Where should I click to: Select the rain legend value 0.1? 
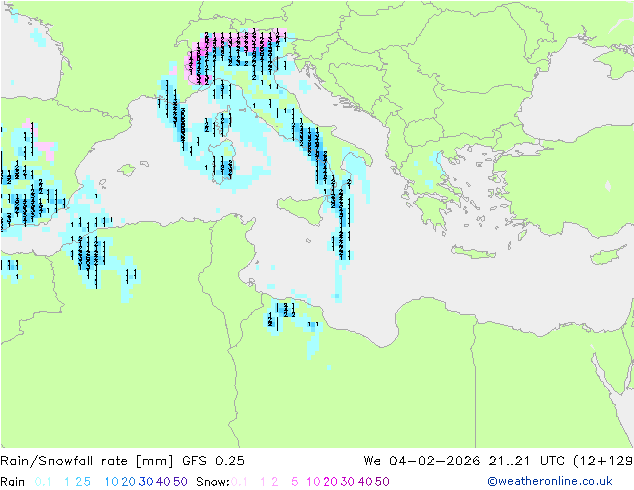pos(43,482)
